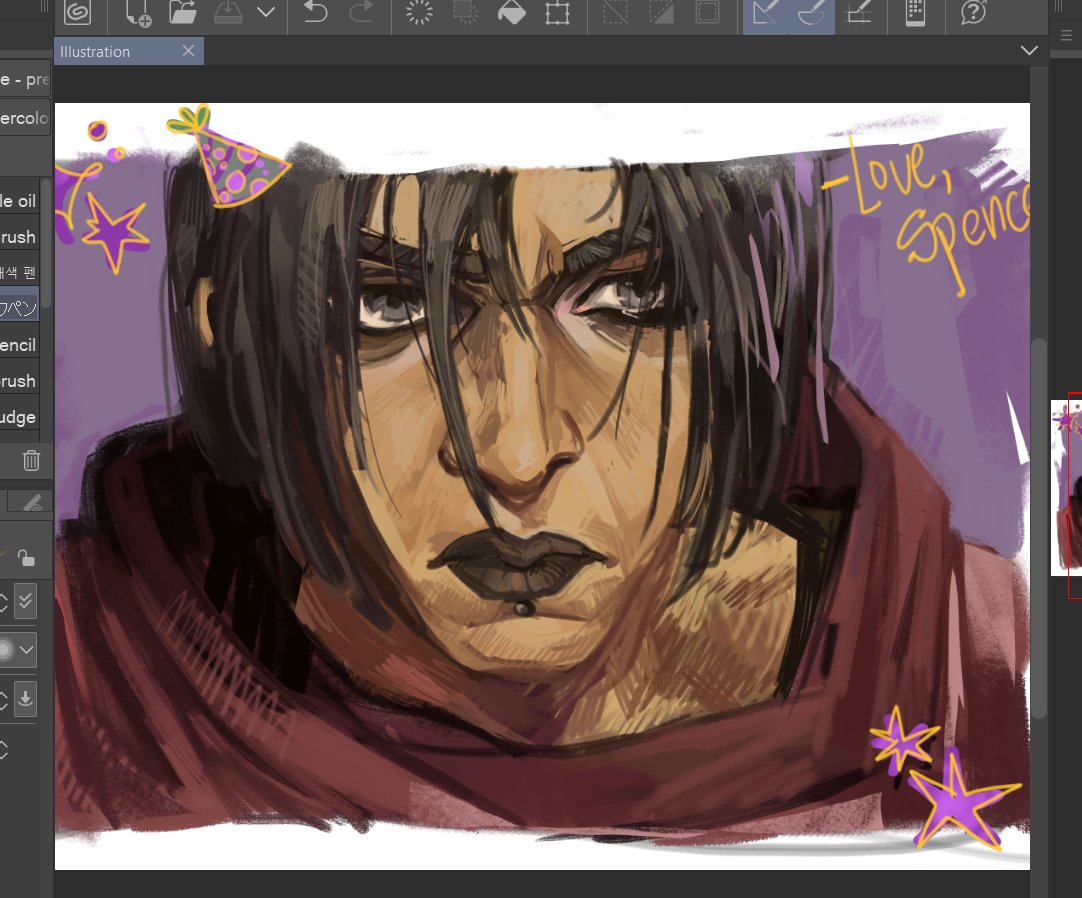Open a file with folder icon
Viewport: 1082px width, 898px height.
183,12
